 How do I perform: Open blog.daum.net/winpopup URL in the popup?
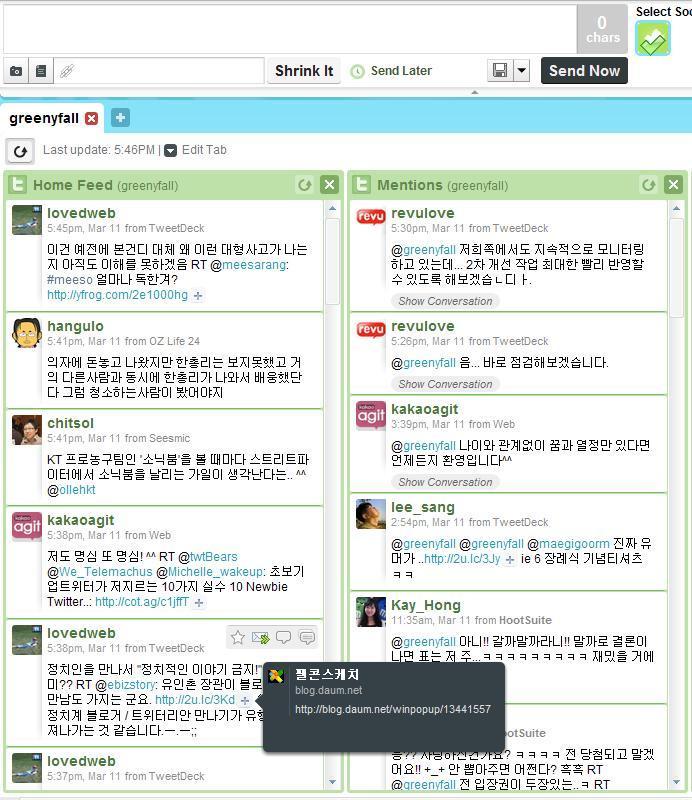tap(393, 709)
